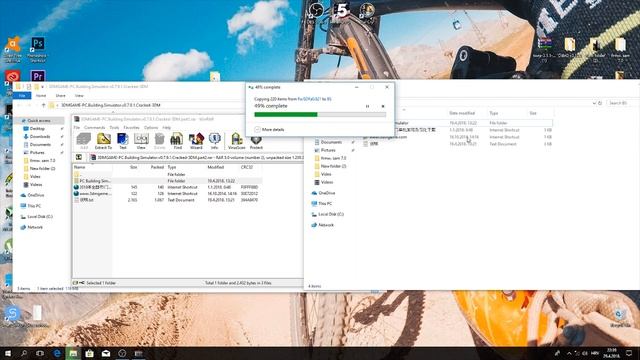Click the copy progress bar
Image resolution: width=640 pixels, height=360 pixels.
point(320,115)
